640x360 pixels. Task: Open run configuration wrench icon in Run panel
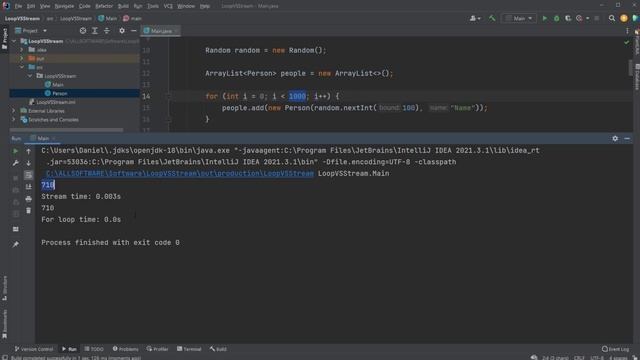coord(16,163)
